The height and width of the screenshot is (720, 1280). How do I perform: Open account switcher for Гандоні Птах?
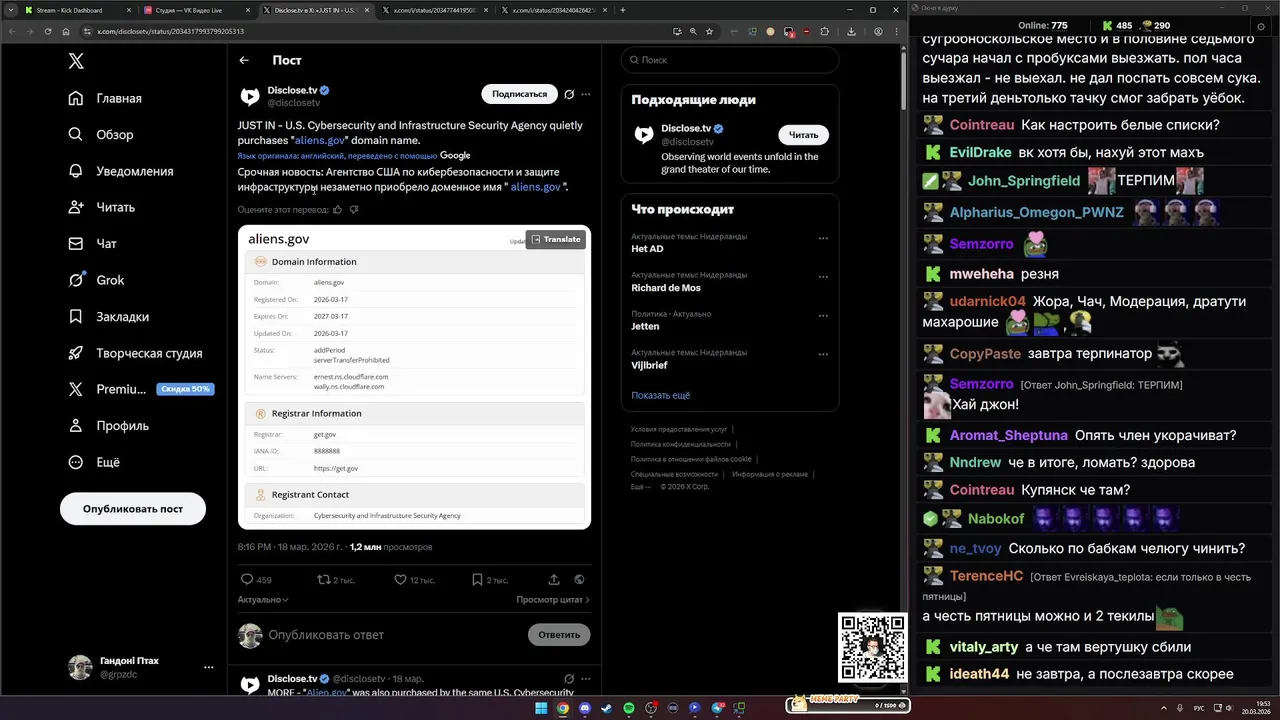[x=141, y=667]
